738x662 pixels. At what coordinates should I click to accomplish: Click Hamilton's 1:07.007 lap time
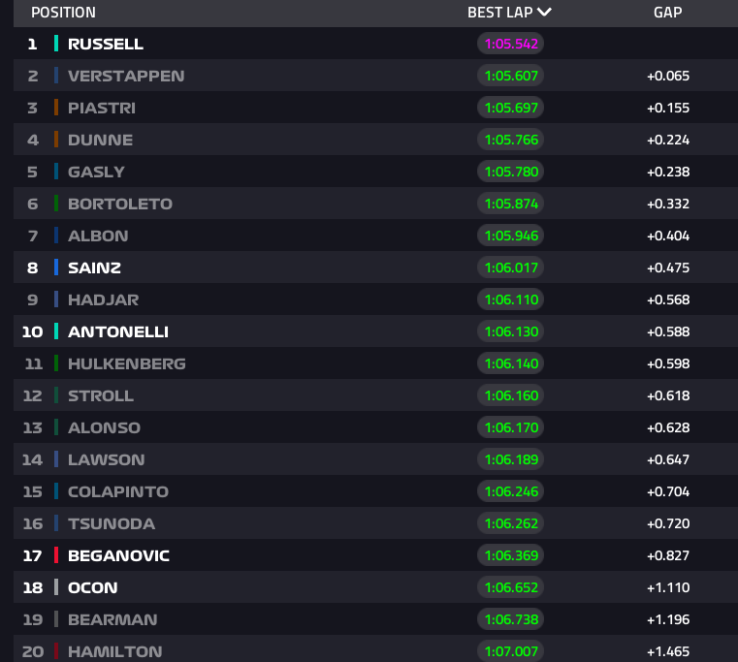[510, 651]
